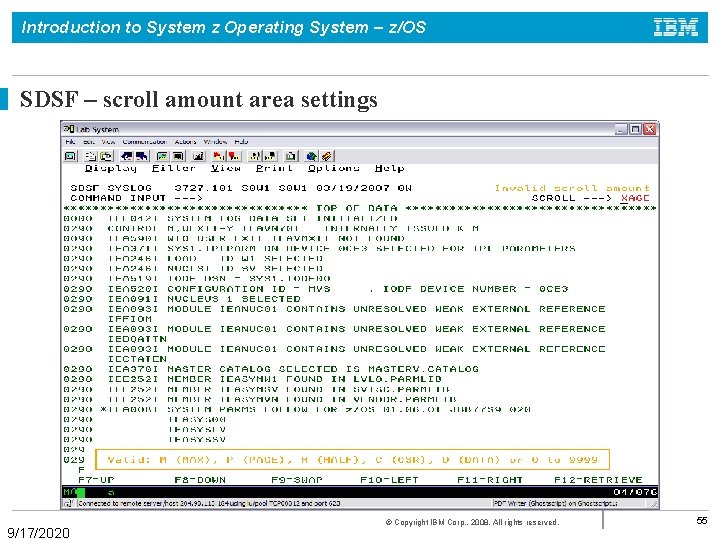The height and width of the screenshot is (540, 720).
Task: Click the F11=RIGHT function key label
Action: tap(490, 480)
